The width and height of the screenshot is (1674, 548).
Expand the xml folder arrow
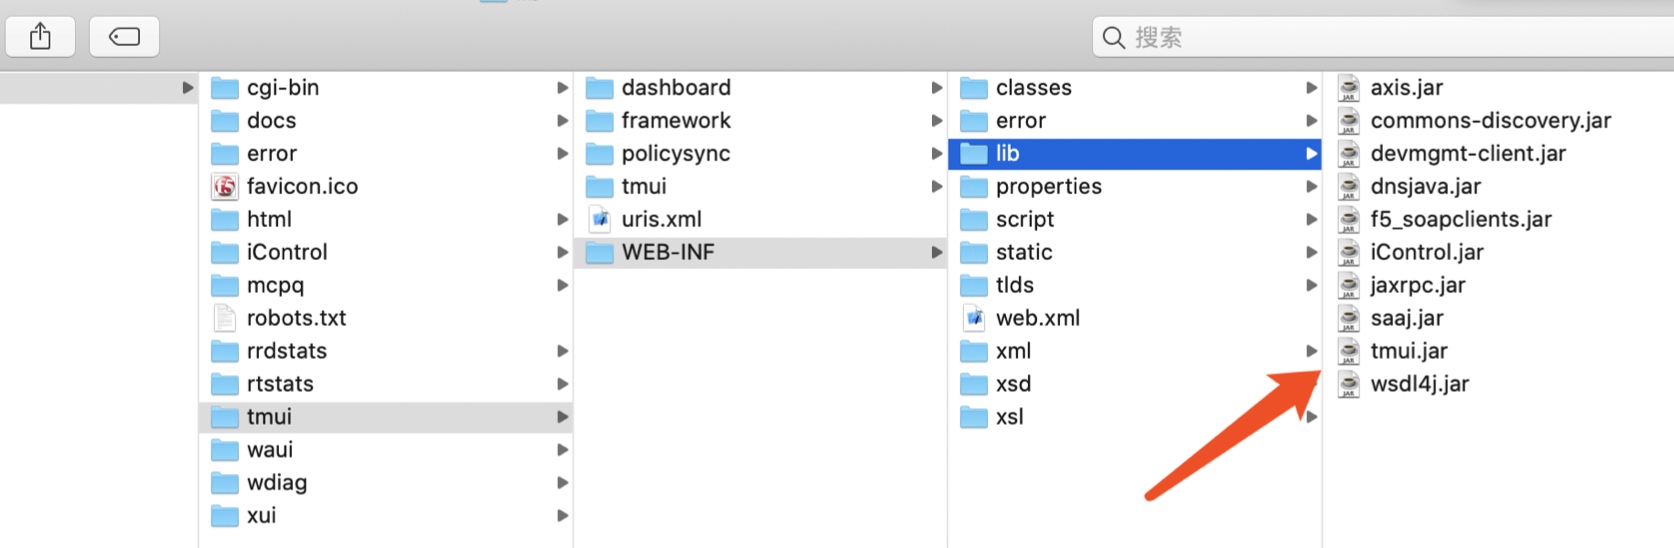pos(1311,351)
